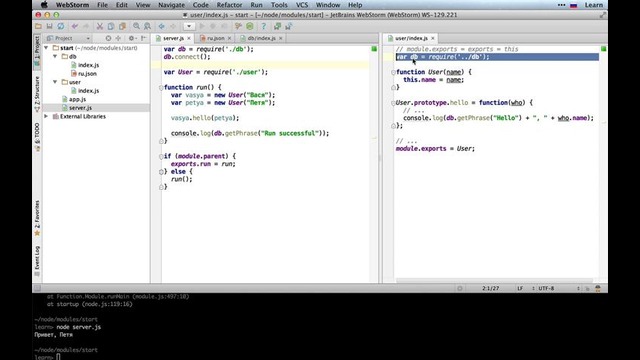Click the Back navigation arrow icon
Image resolution: width=640 pixels, height=360 pixels.
point(162,26)
